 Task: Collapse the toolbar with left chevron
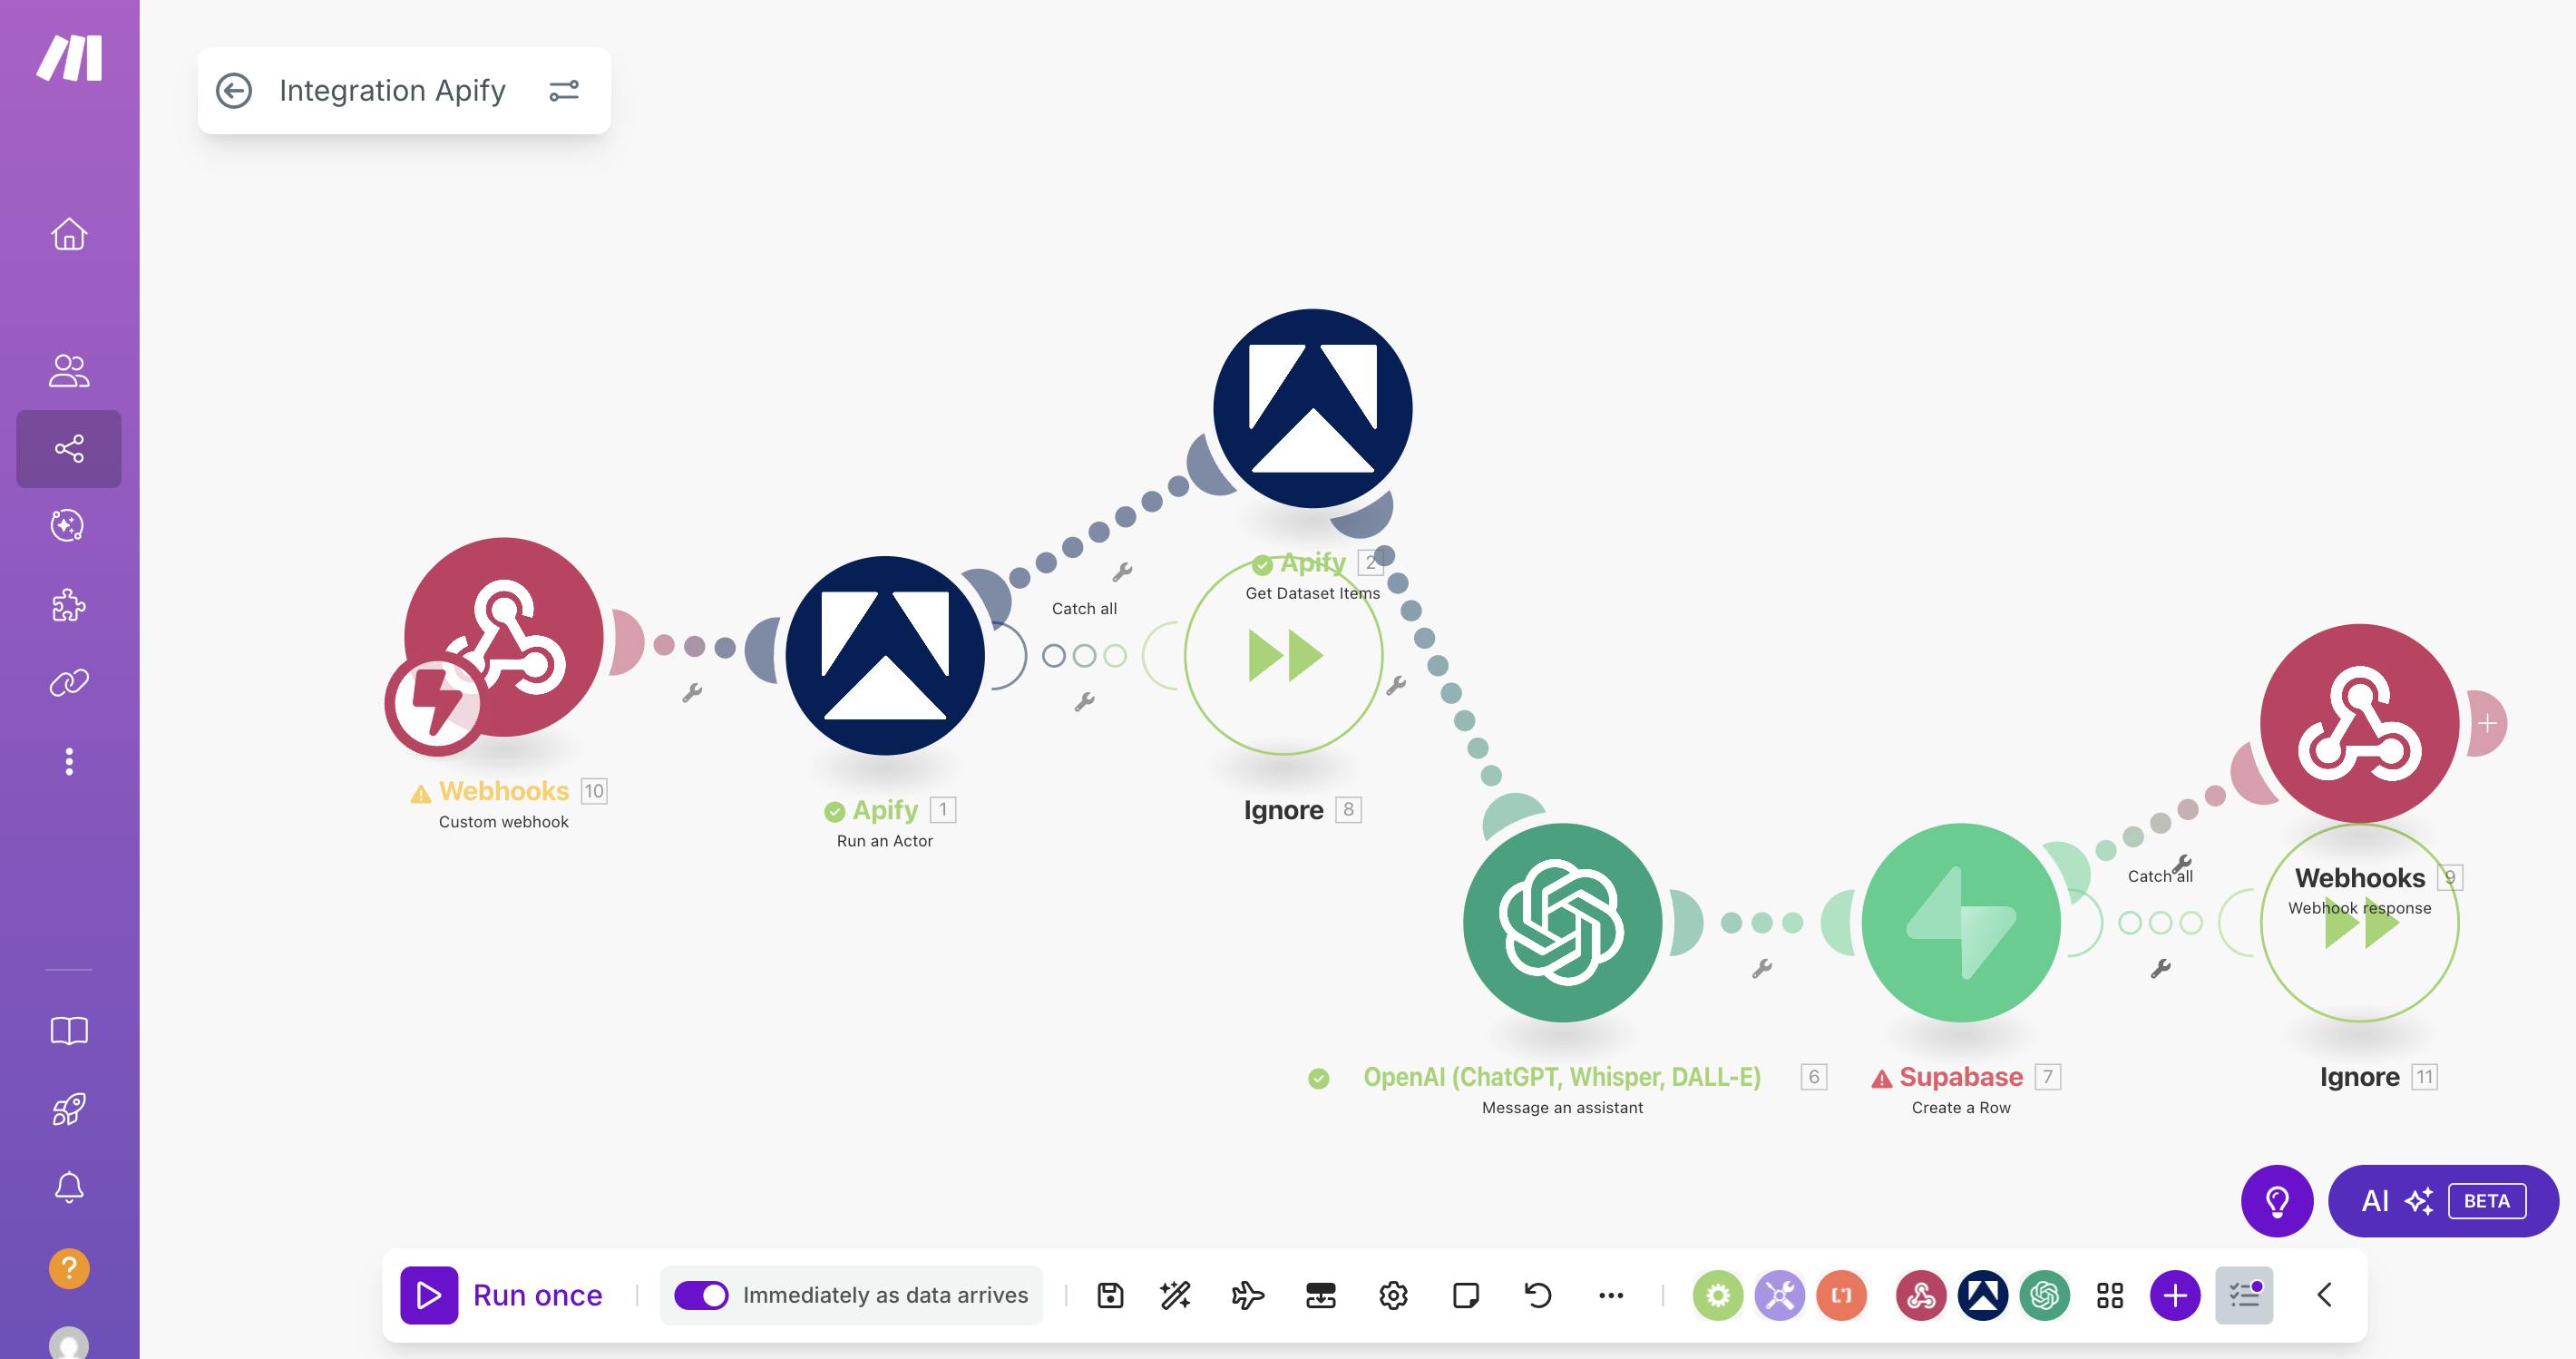click(2324, 1295)
